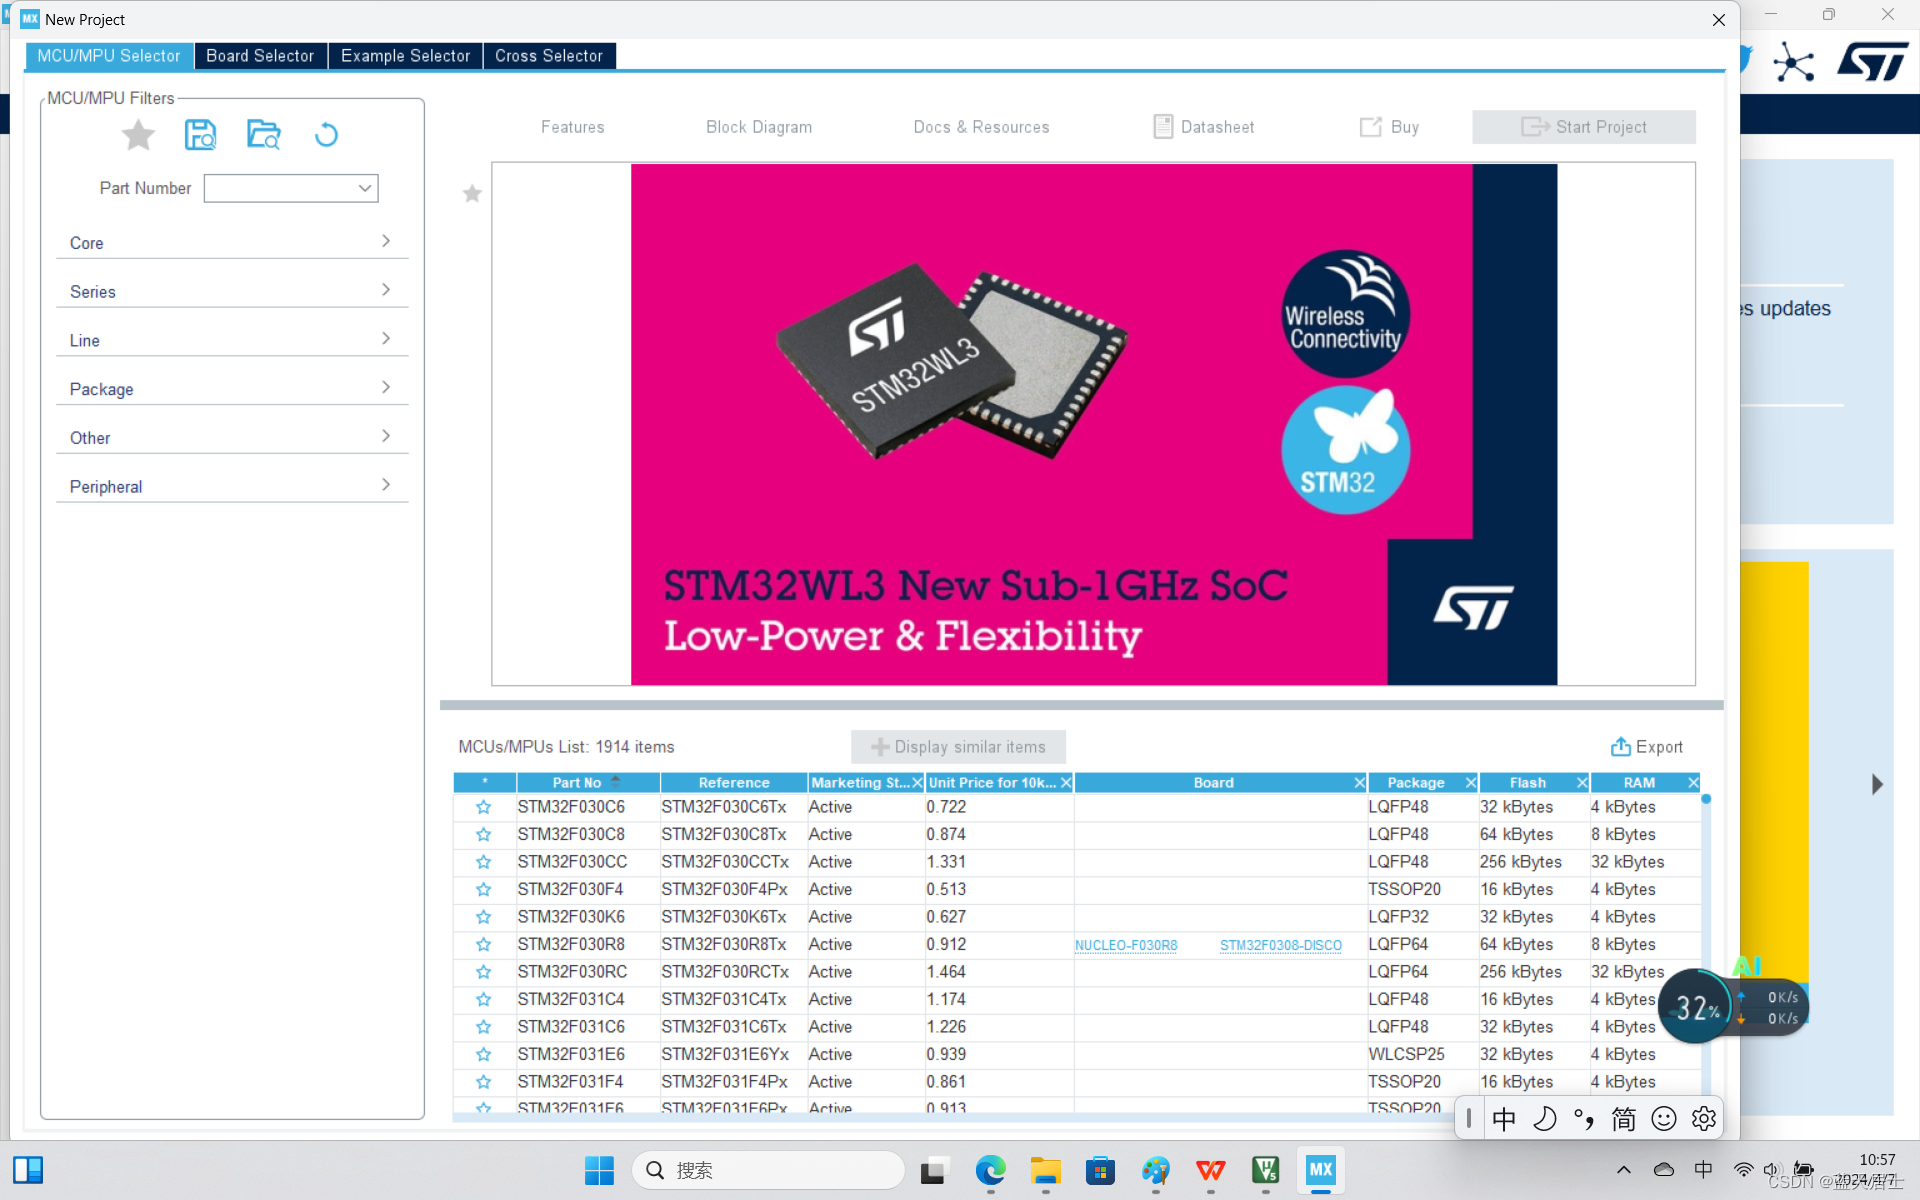Open the Datasheet document icon

tap(1163, 127)
